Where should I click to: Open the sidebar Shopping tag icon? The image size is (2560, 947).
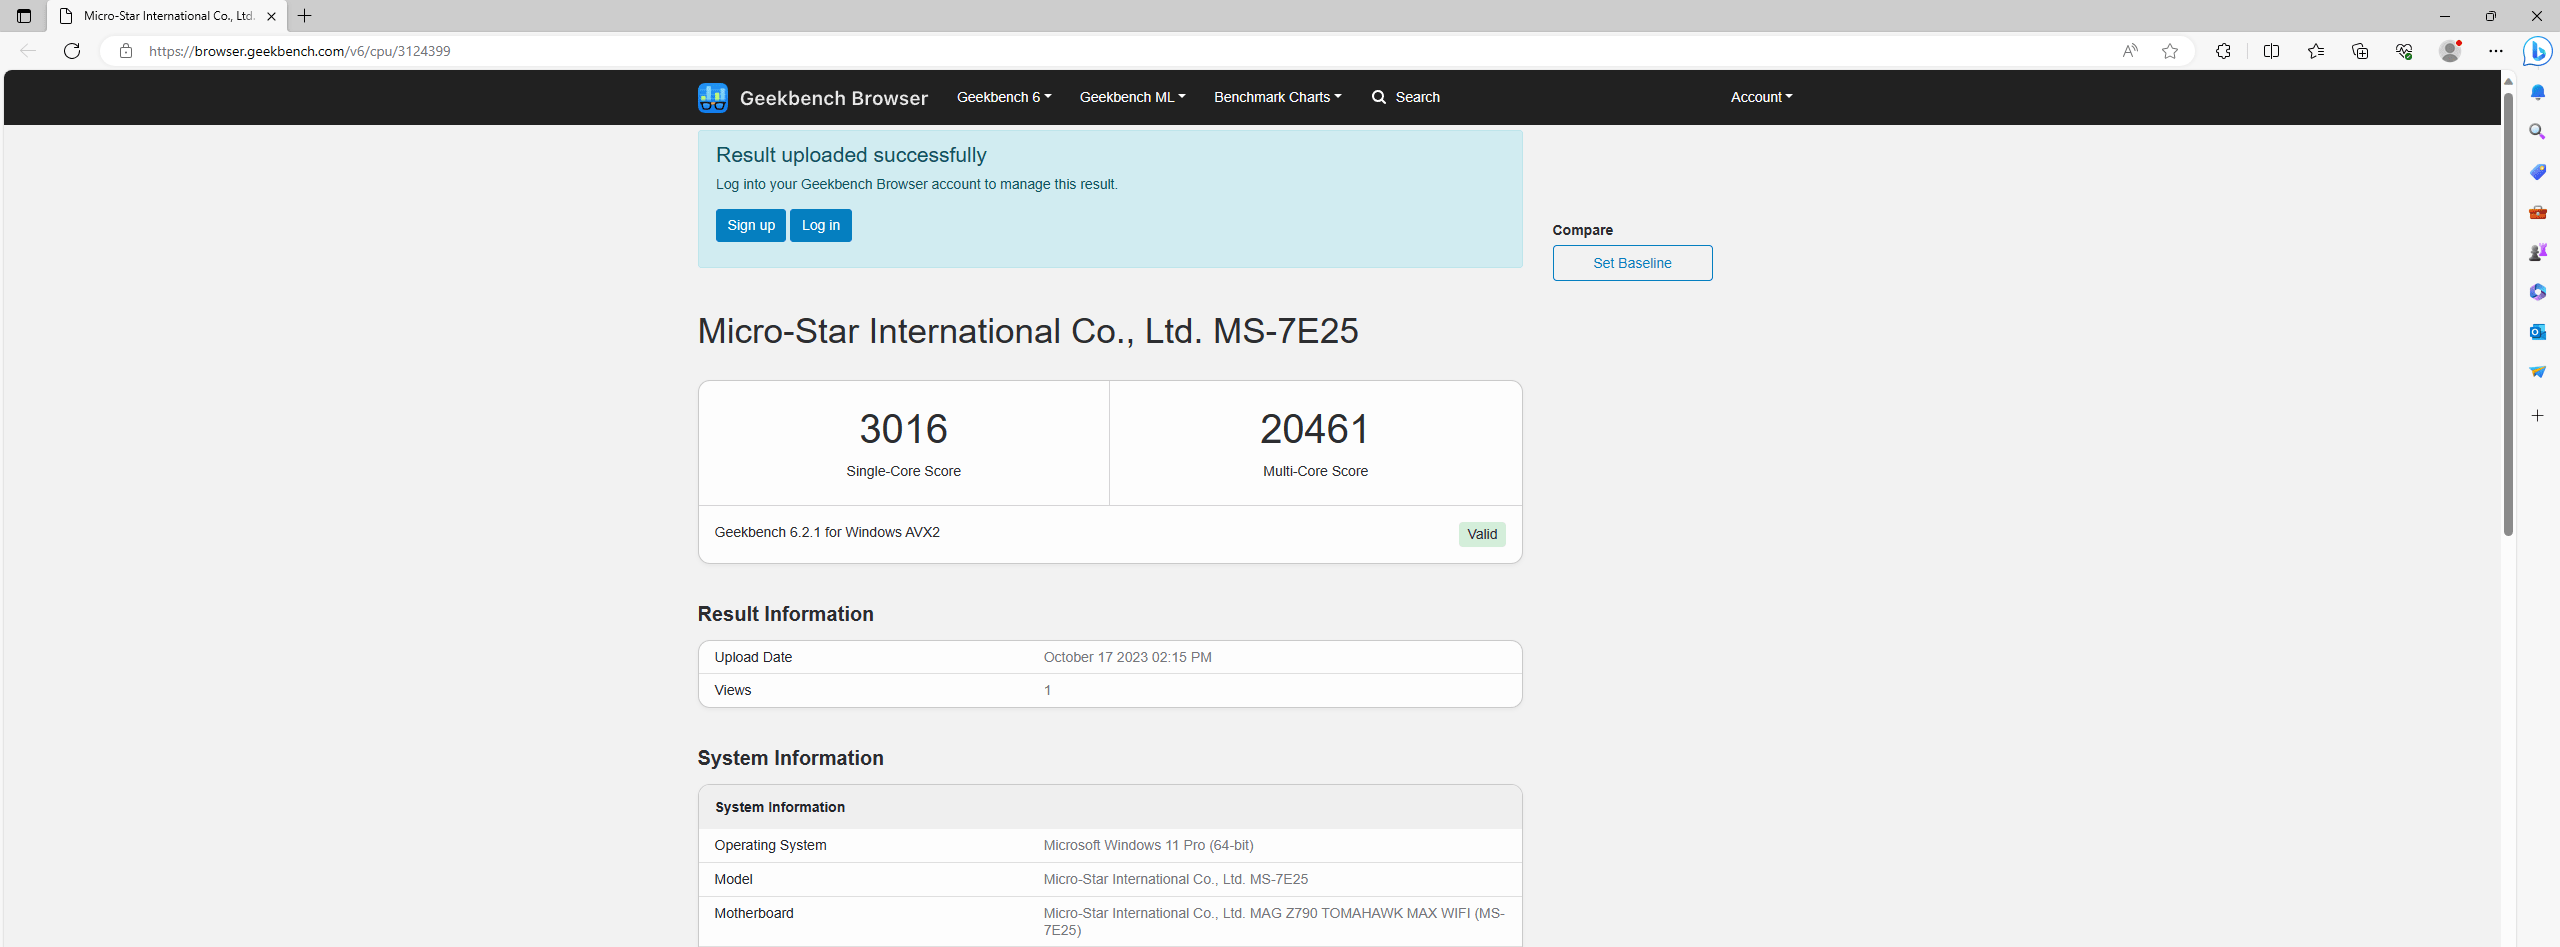click(2538, 172)
